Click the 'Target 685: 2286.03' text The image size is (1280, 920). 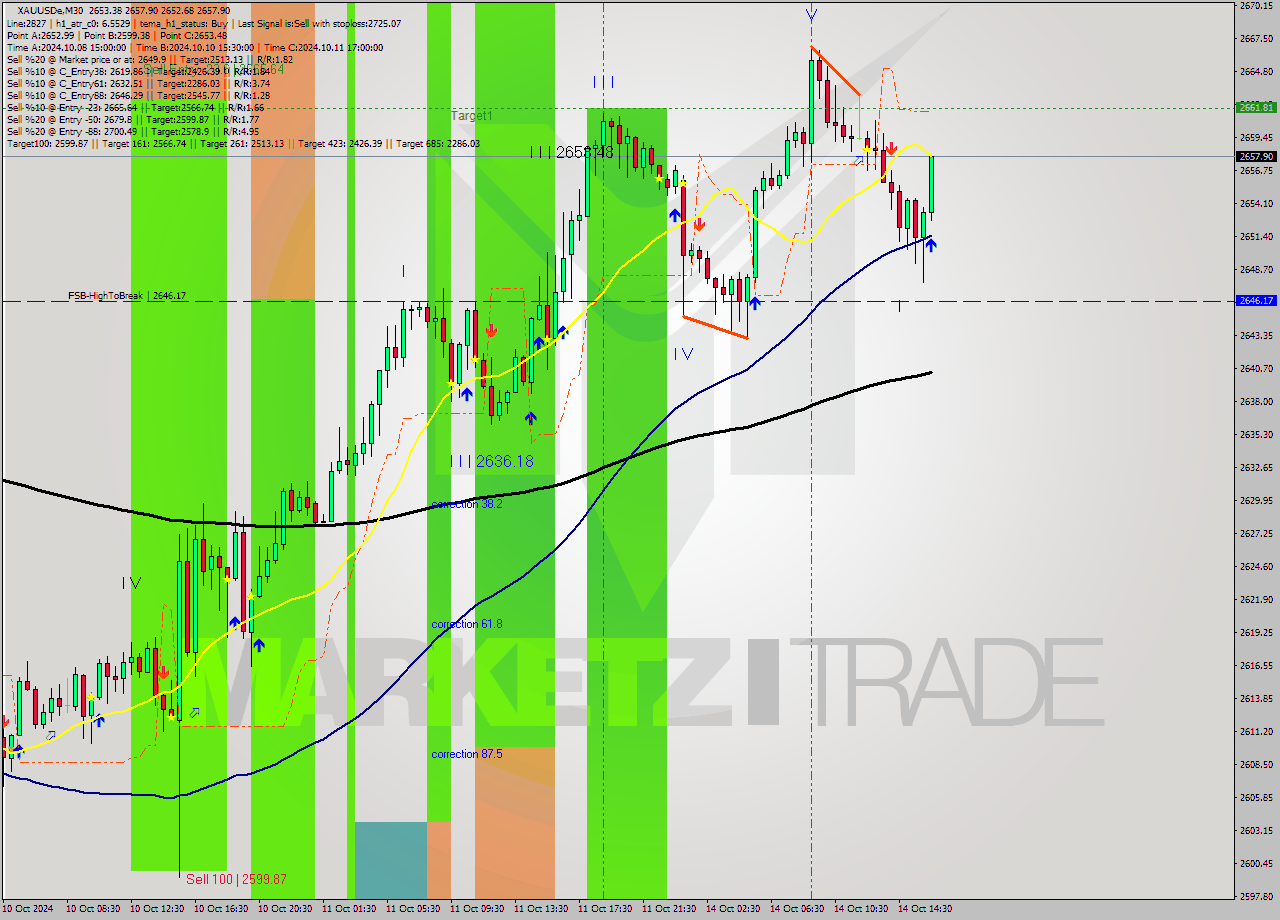click(x=438, y=143)
